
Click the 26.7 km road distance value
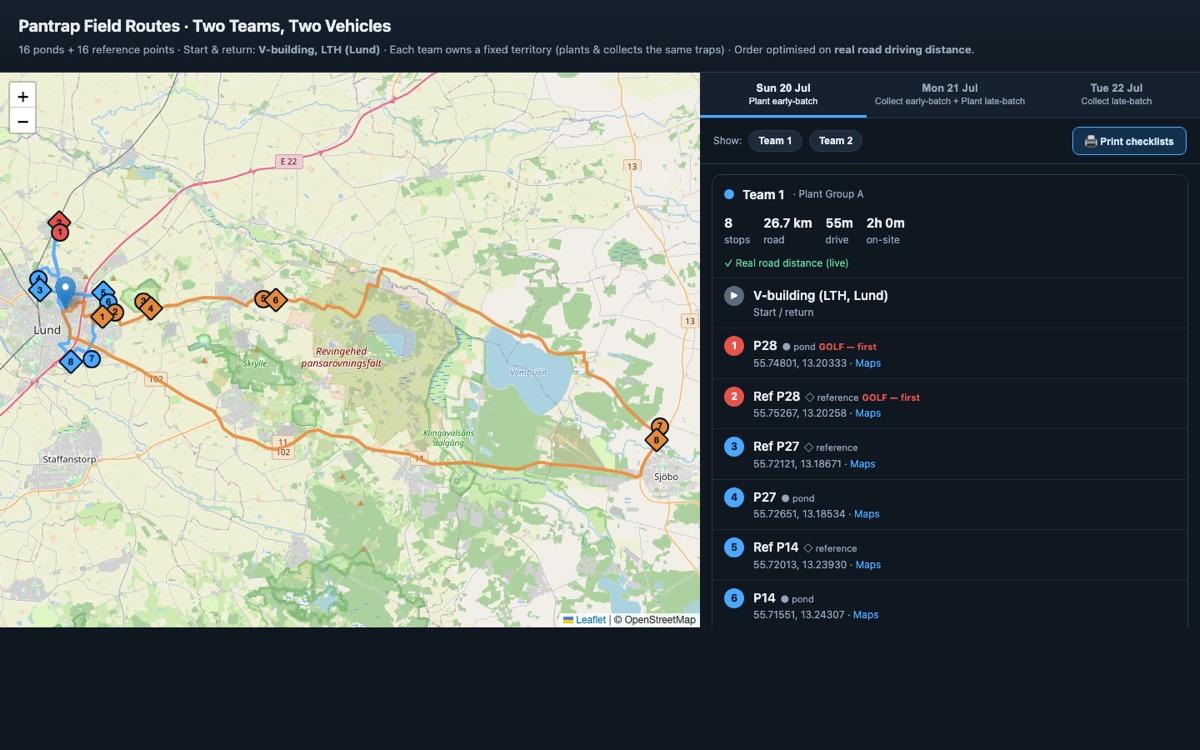pos(788,223)
